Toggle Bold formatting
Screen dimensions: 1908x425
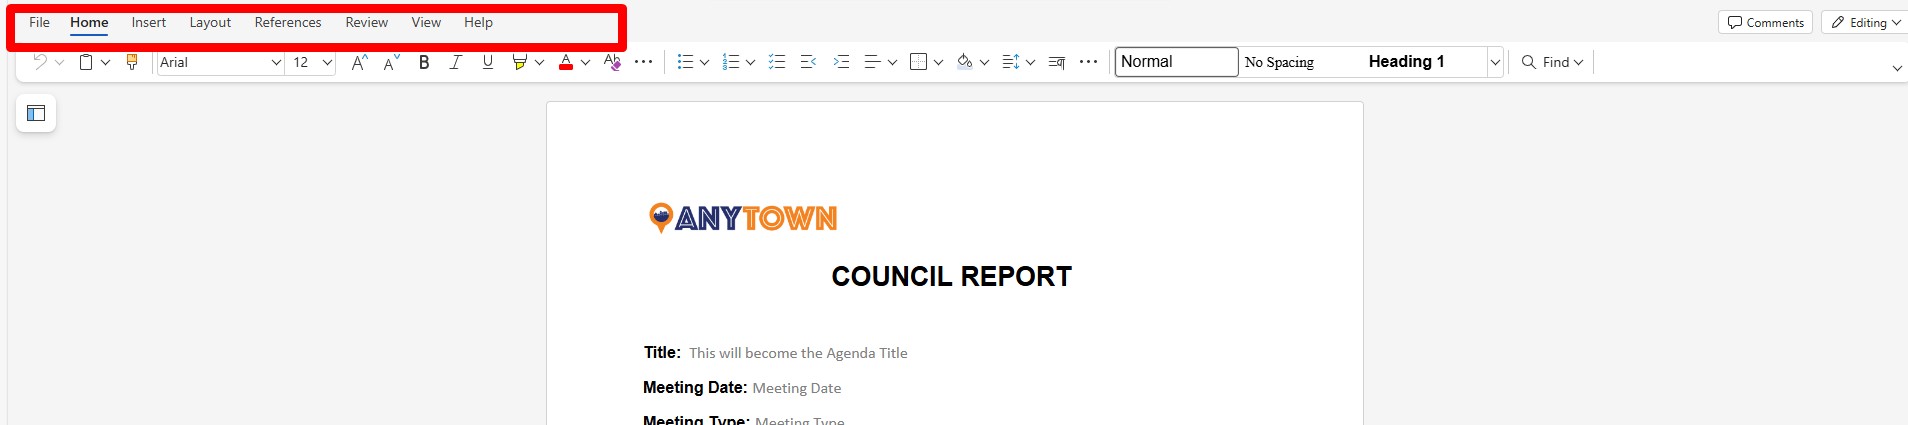[424, 62]
